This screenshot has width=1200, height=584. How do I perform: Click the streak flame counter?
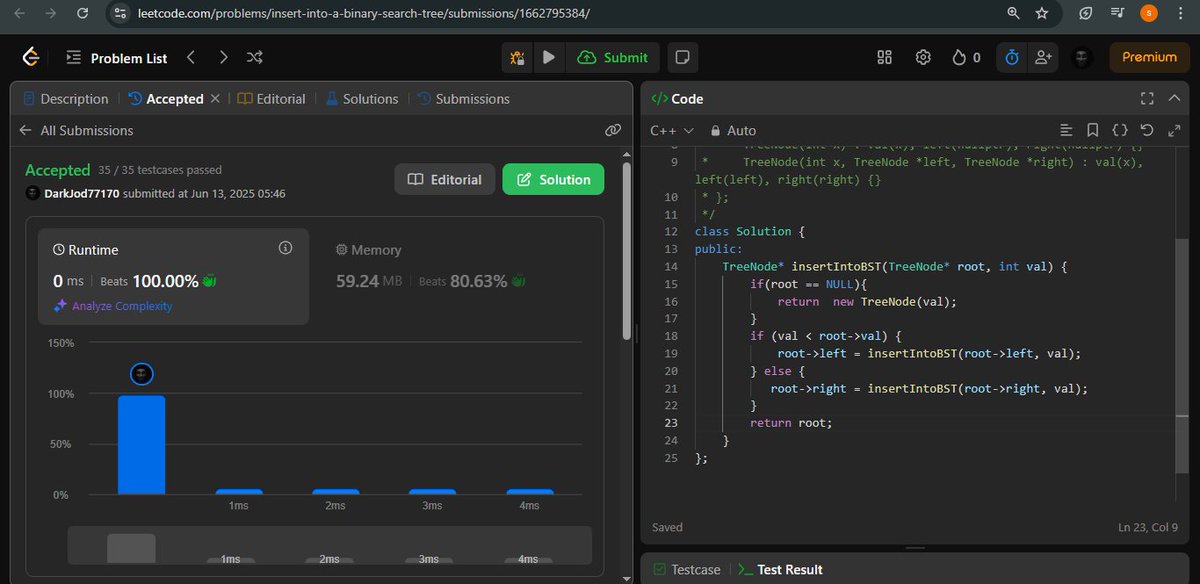(966, 58)
